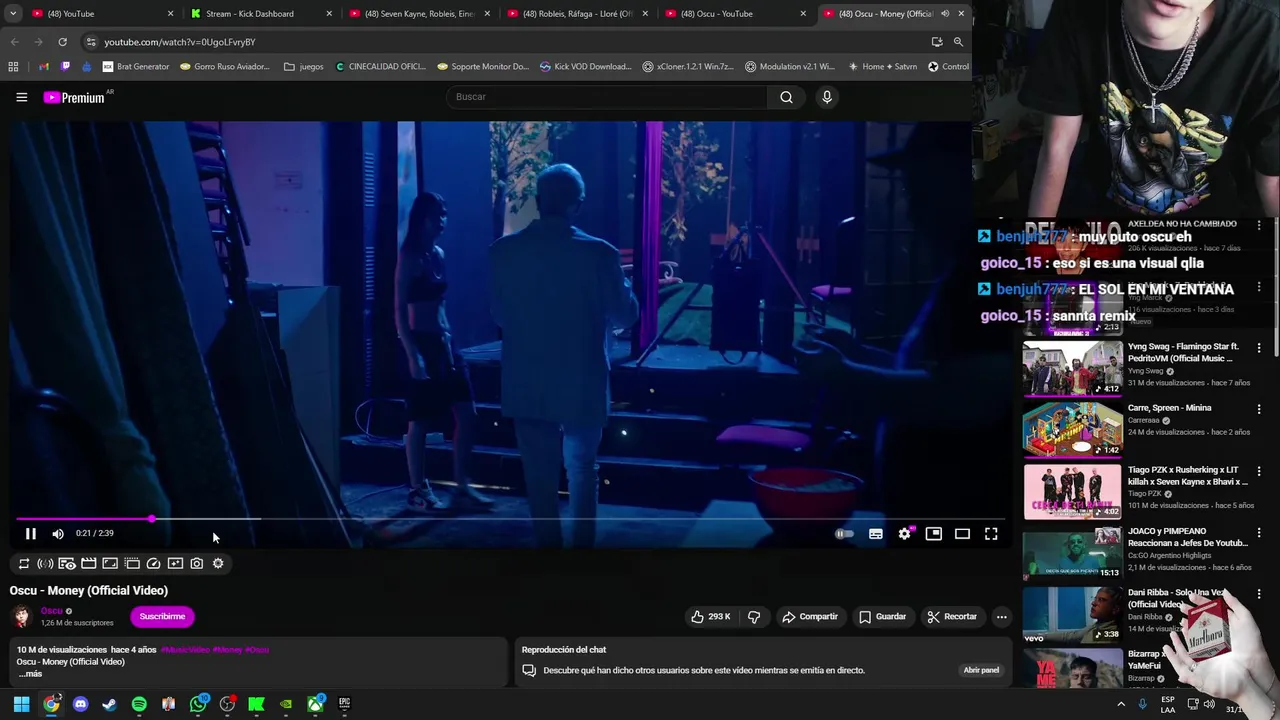Open the playback speed gauge icon
The image size is (1280, 720).
pyautogui.click(x=154, y=564)
